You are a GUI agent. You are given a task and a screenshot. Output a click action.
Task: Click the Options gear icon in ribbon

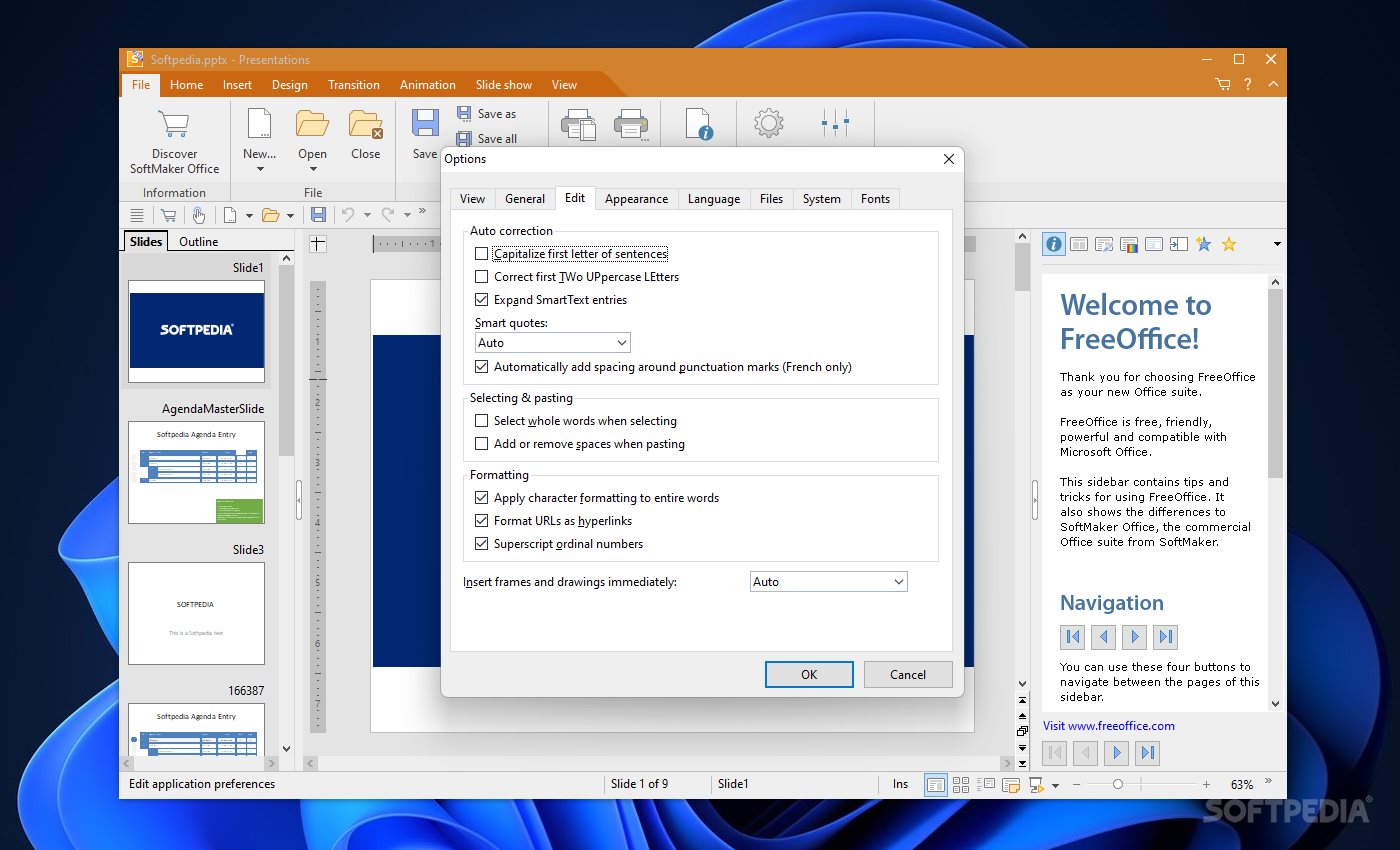pyautogui.click(x=768, y=124)
